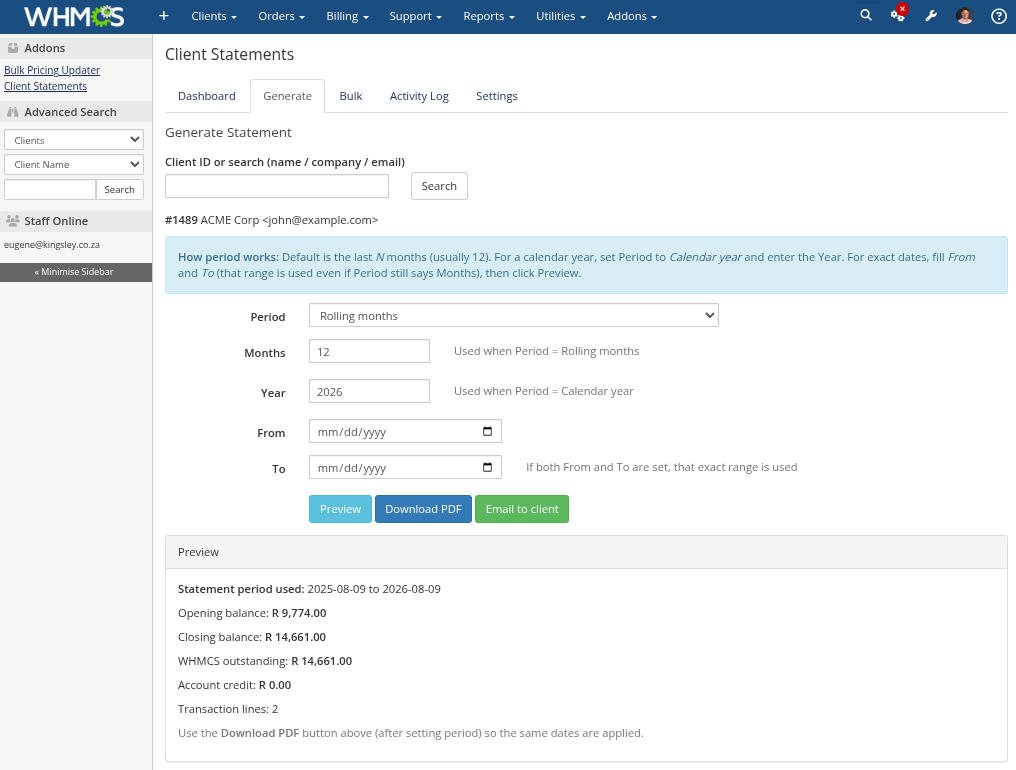Click Minimise Sidebar
The width and height of the screenshot is (1016, 770).
tap(76, 272)
